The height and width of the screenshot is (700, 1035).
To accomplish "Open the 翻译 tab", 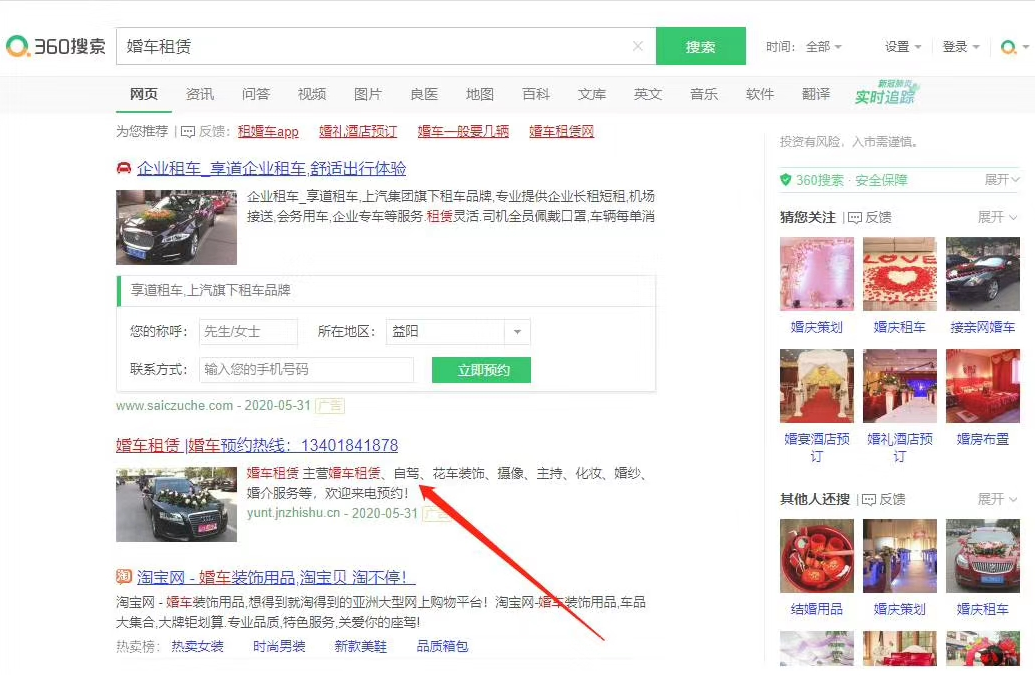I will [x=816, y=94].
